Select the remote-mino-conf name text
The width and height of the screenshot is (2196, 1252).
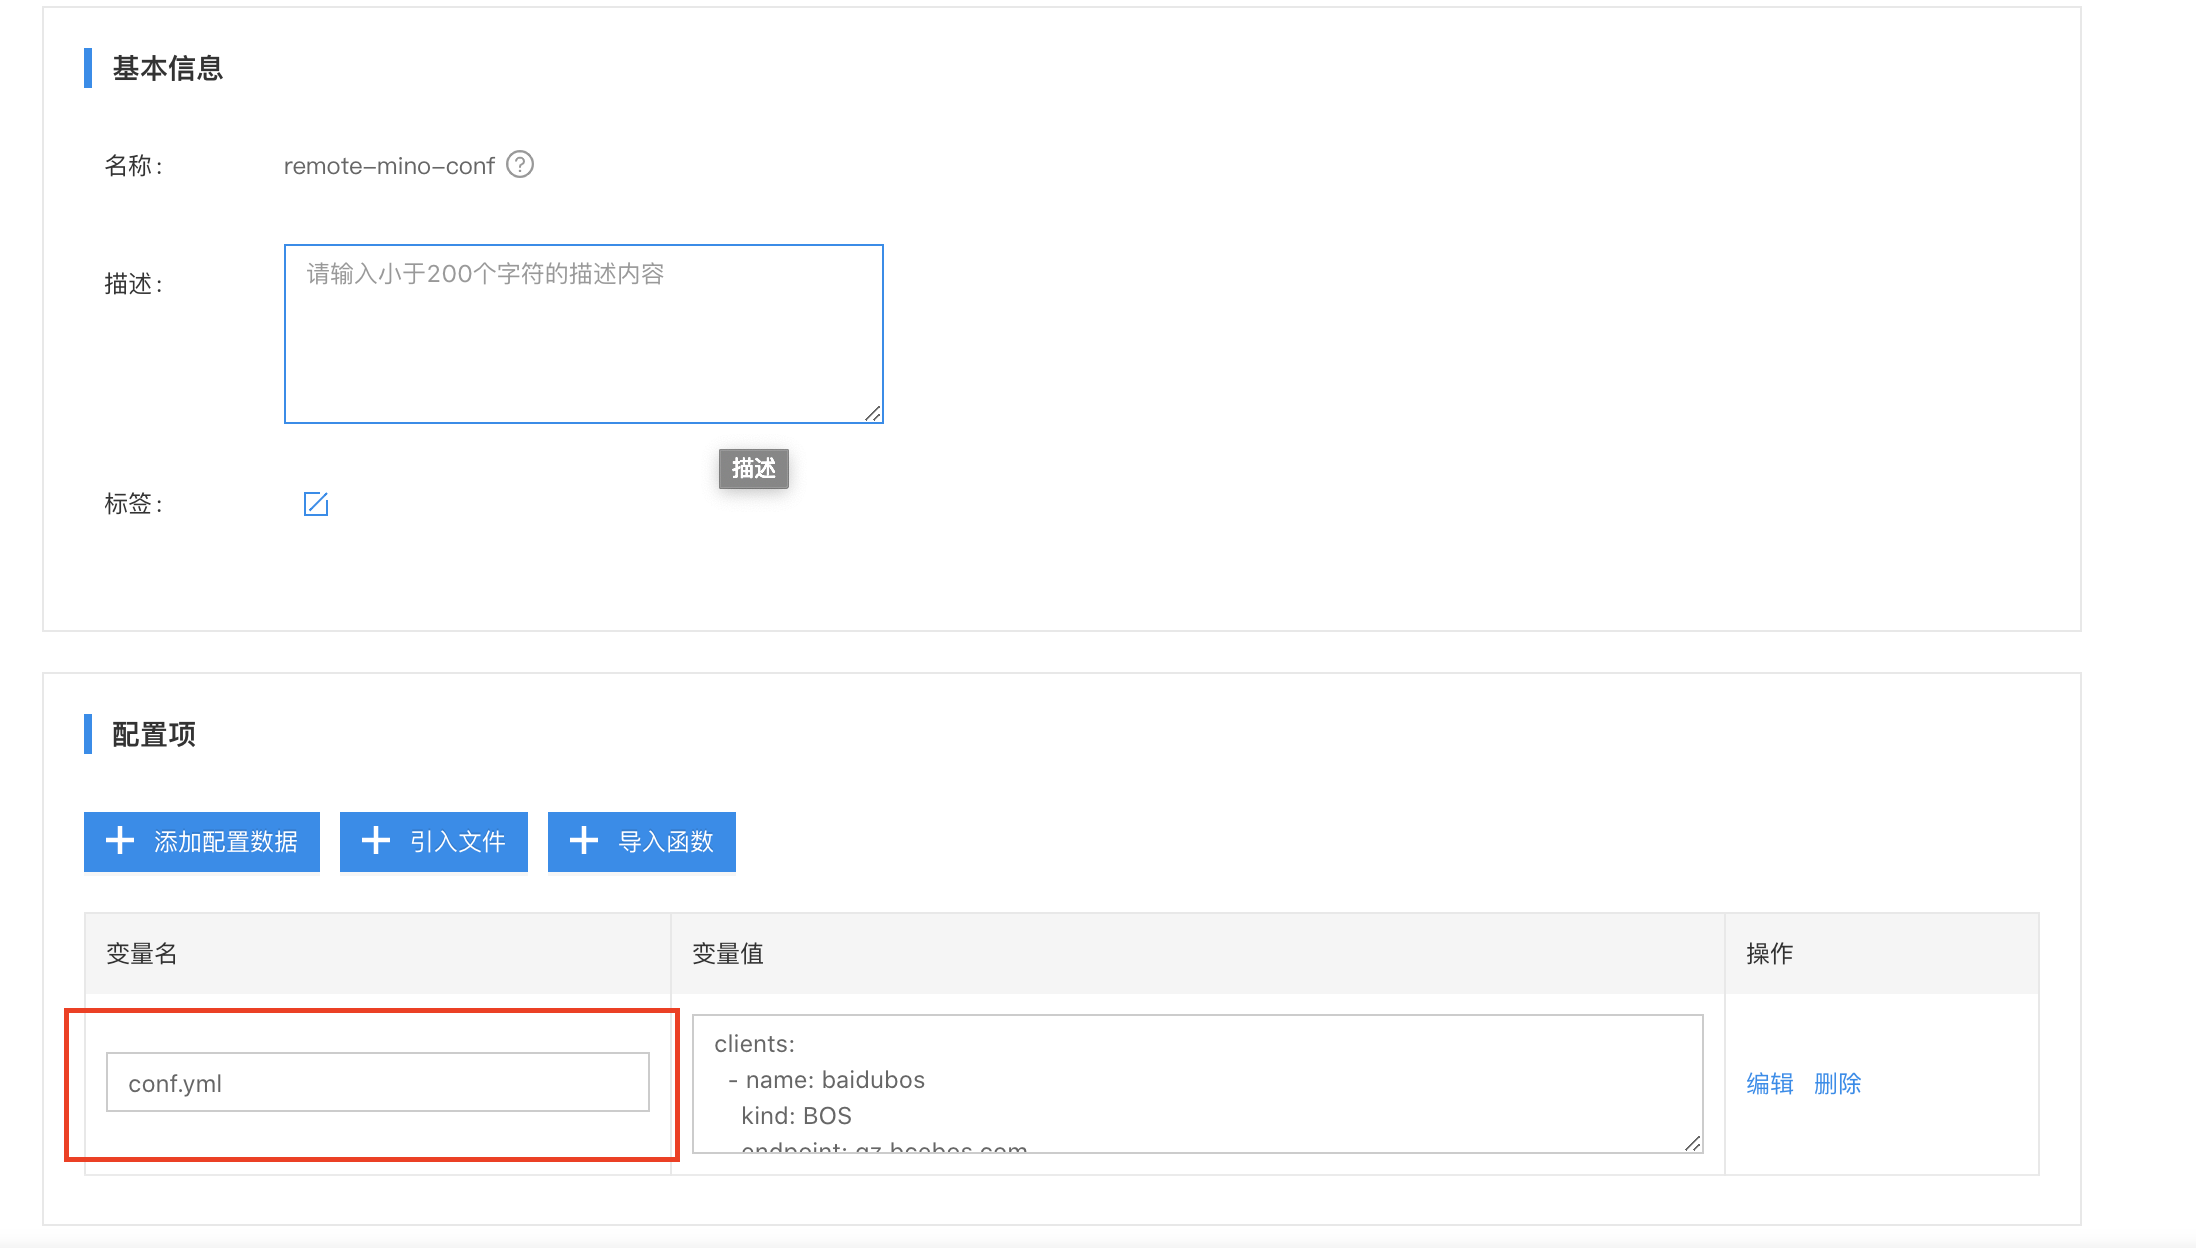tap(389, 166)
